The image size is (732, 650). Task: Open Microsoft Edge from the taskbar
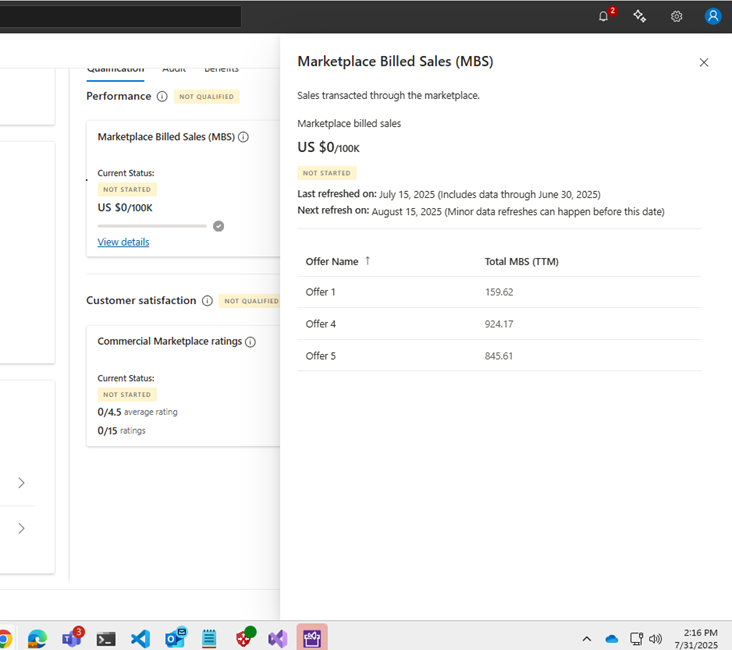click(x=37, y=639)
